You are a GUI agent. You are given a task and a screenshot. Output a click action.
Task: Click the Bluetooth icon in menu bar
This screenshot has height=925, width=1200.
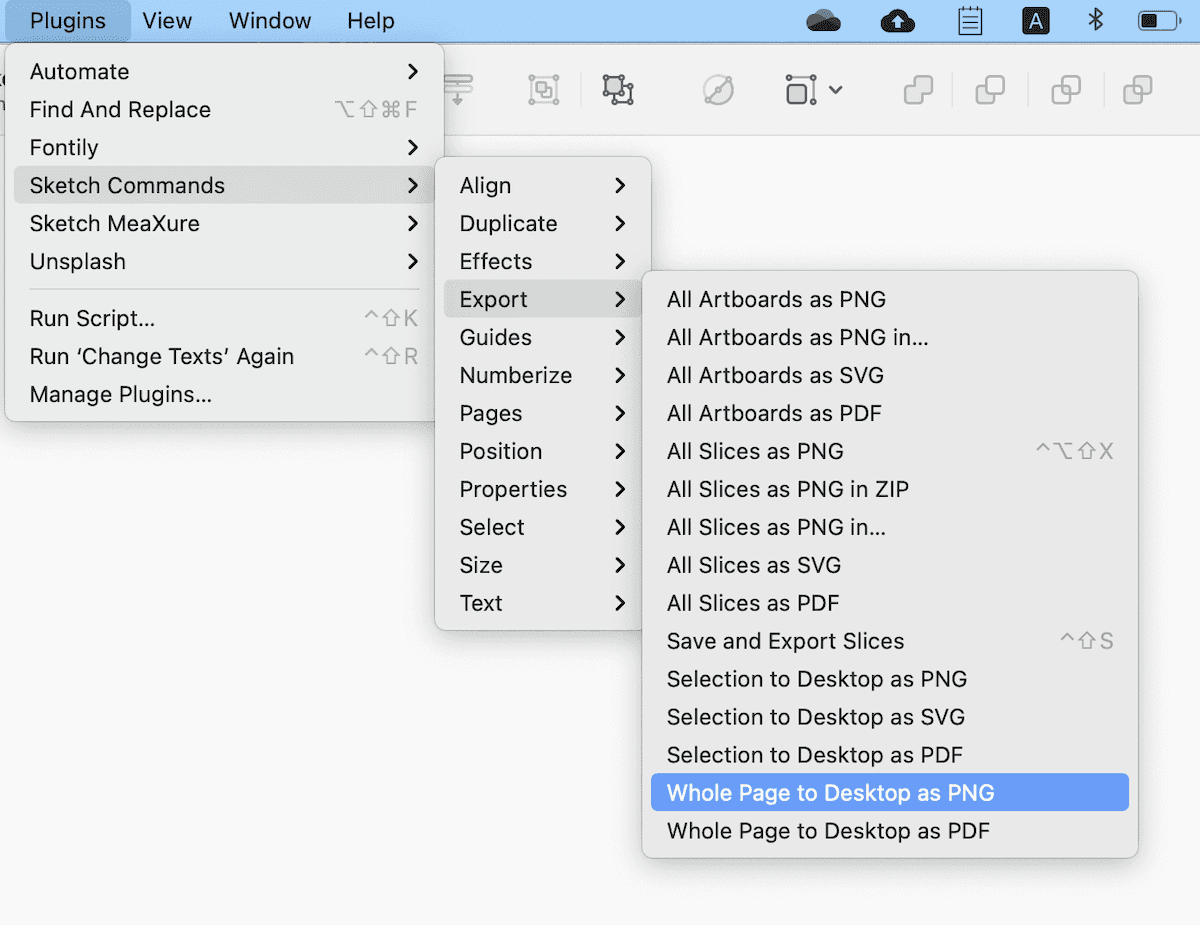pos(1096,20)
